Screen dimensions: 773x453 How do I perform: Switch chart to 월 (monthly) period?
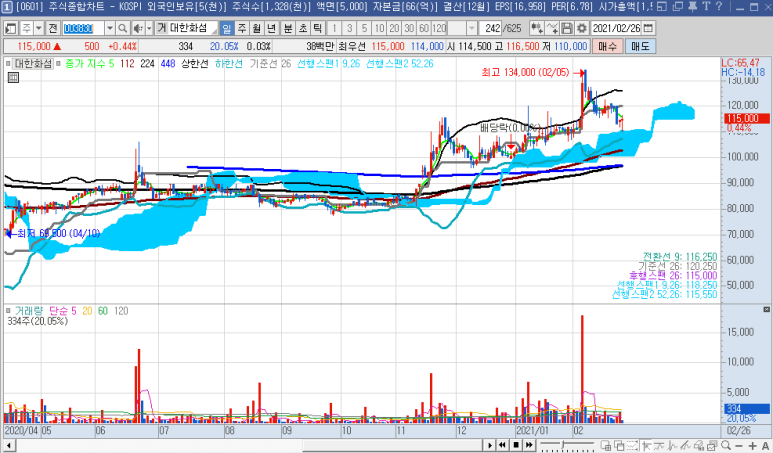[258, 28]
